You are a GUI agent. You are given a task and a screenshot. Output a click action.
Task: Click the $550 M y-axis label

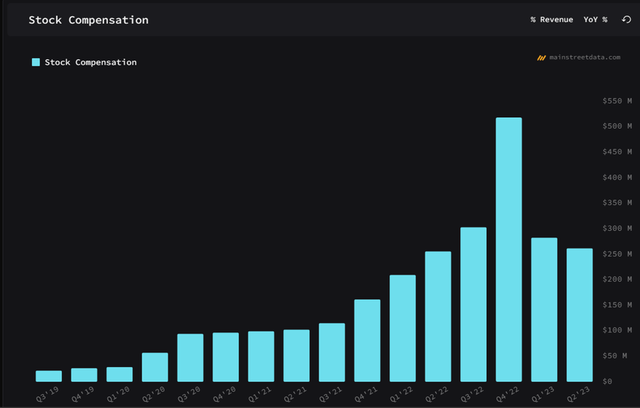(617, 101)
